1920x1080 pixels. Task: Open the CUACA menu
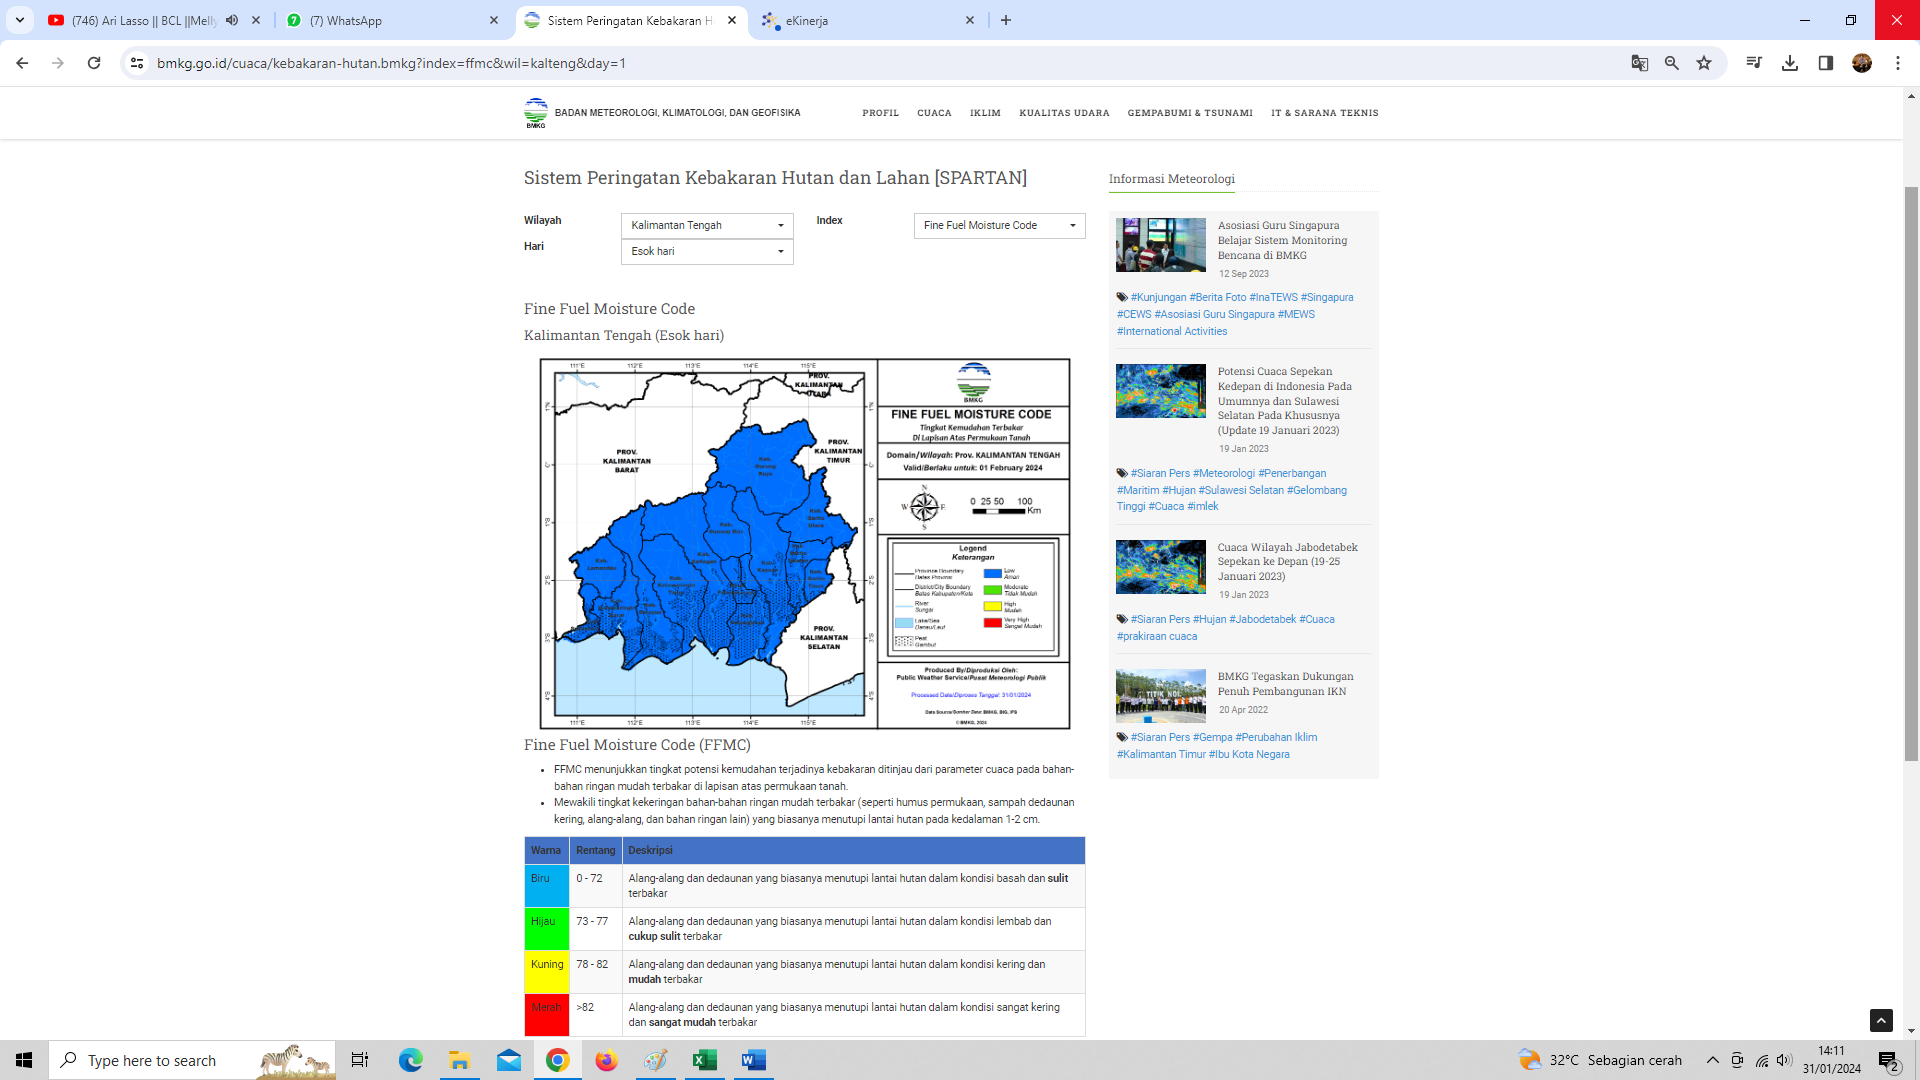click(x=934, y=113)
